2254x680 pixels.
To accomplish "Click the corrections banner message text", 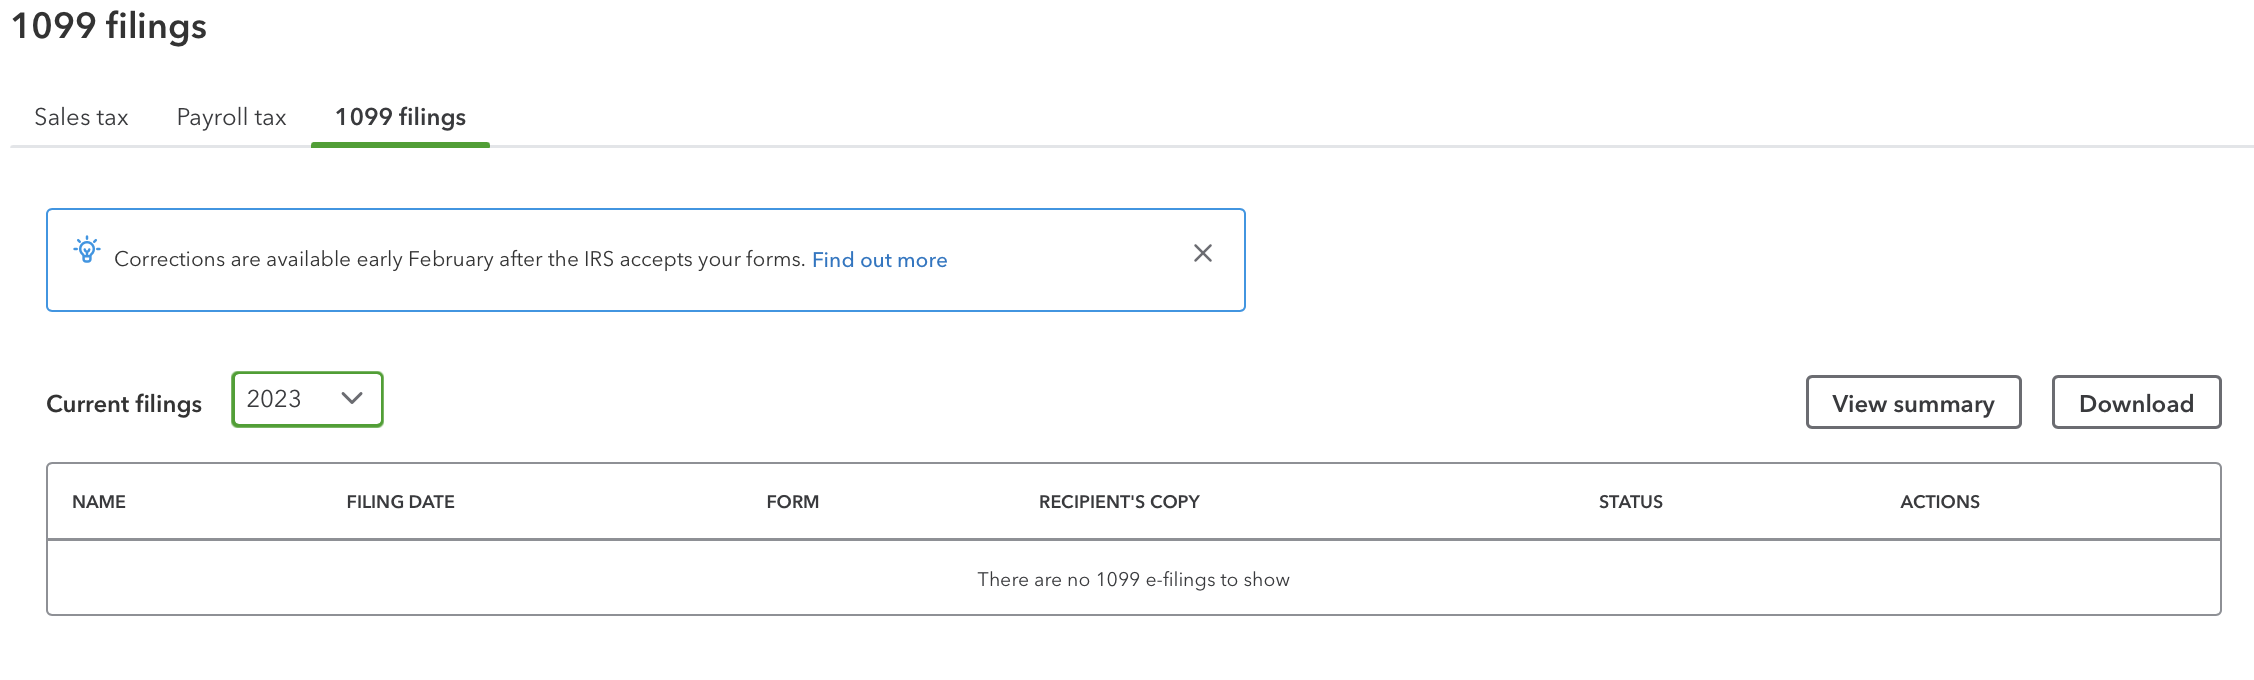I will click(x=459, y=260).
